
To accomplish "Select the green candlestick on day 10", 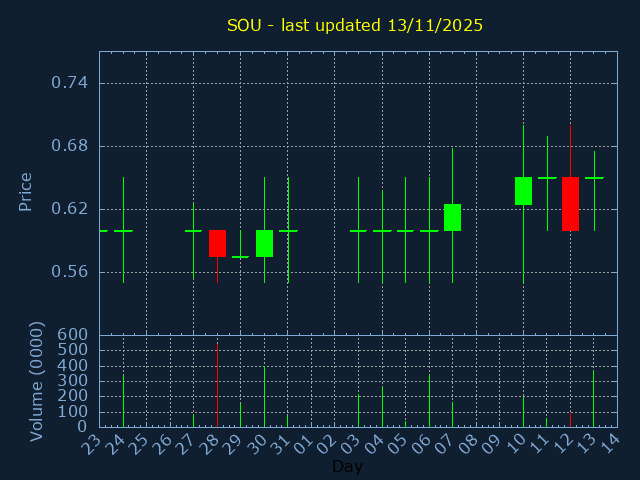I will tap(523, 191).
